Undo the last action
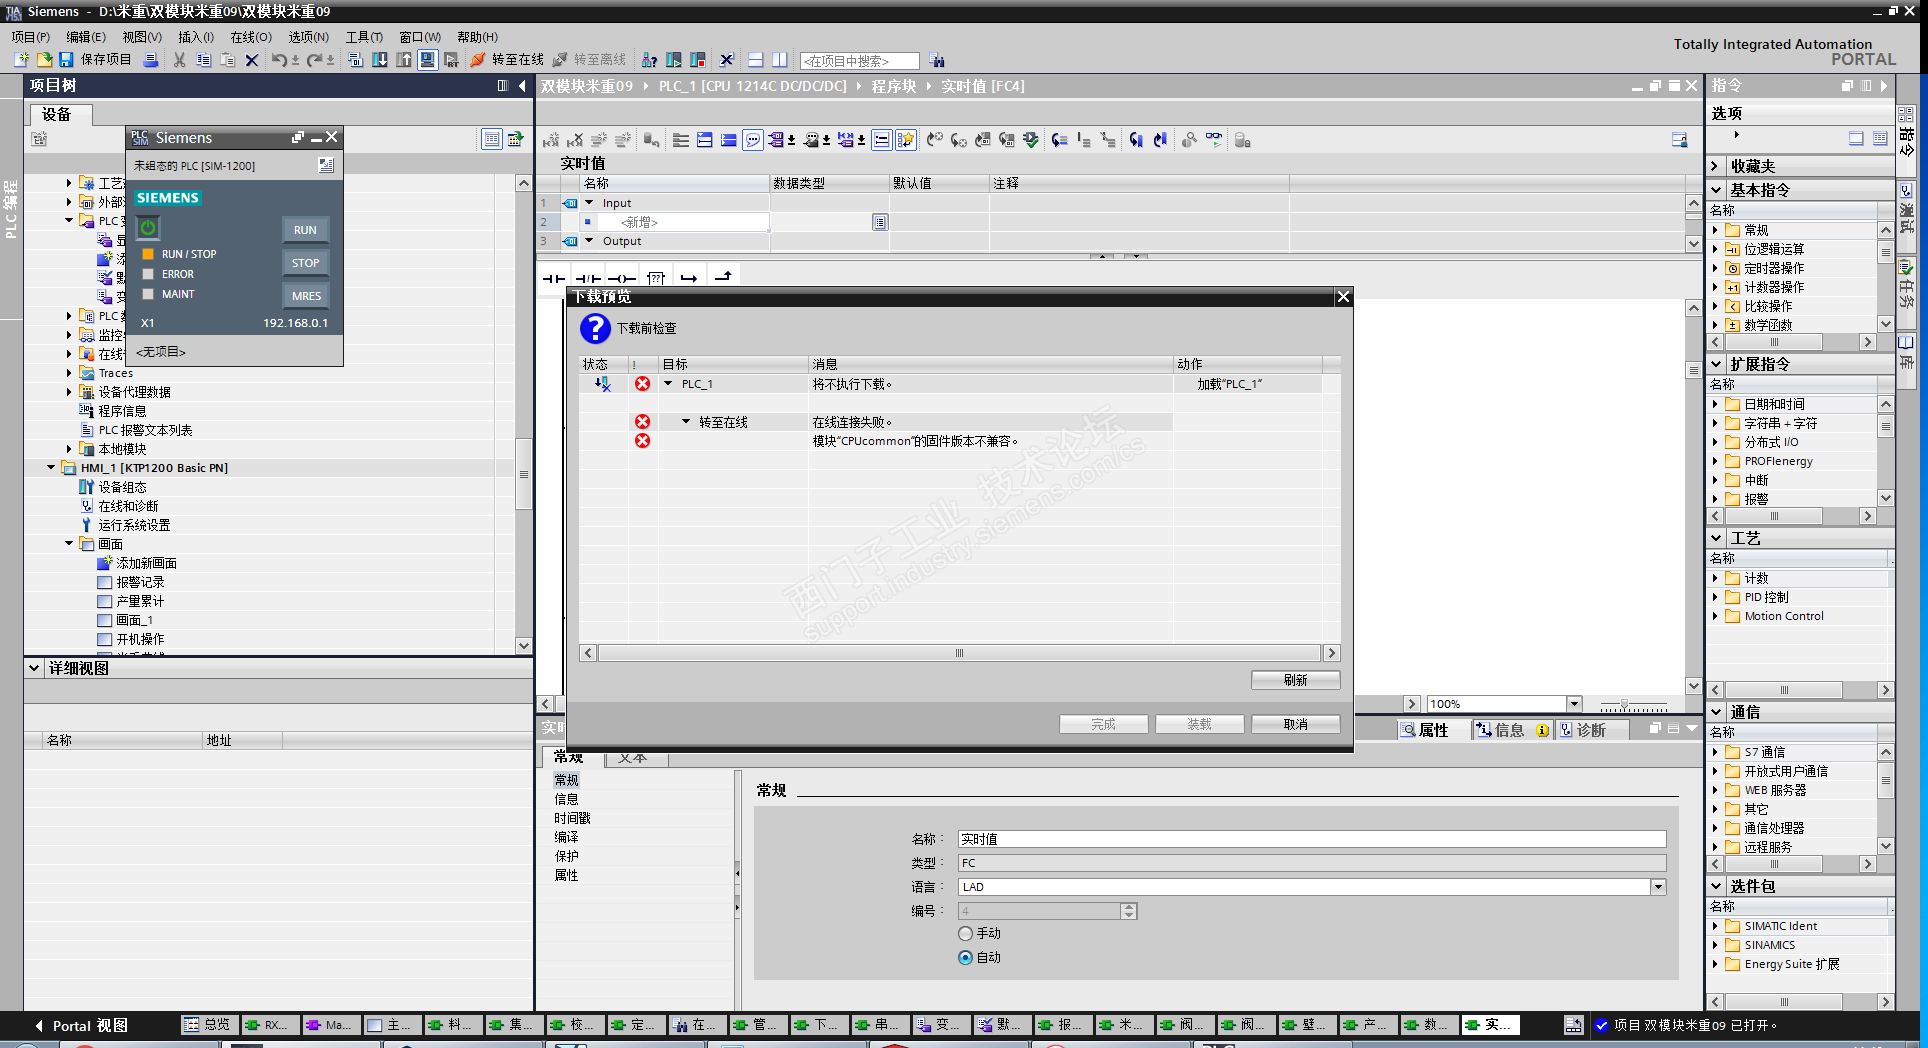 [x=279, y=60]
